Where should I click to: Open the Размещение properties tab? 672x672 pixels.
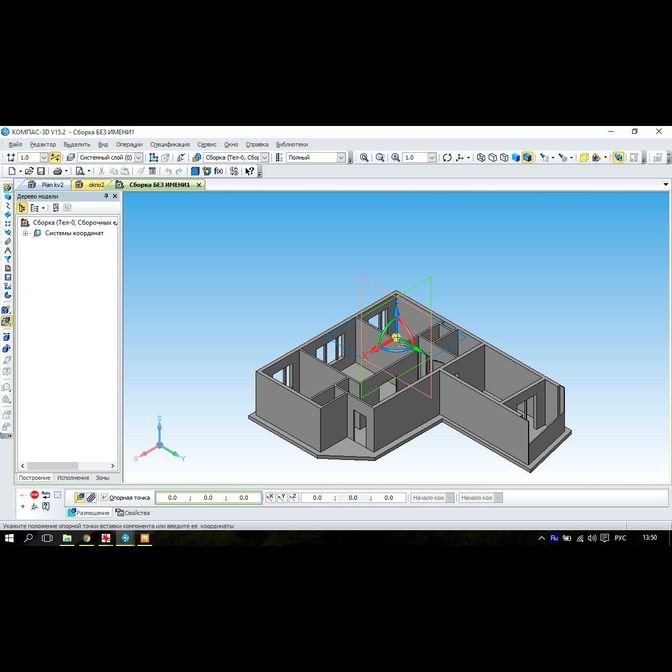point(89,513)
